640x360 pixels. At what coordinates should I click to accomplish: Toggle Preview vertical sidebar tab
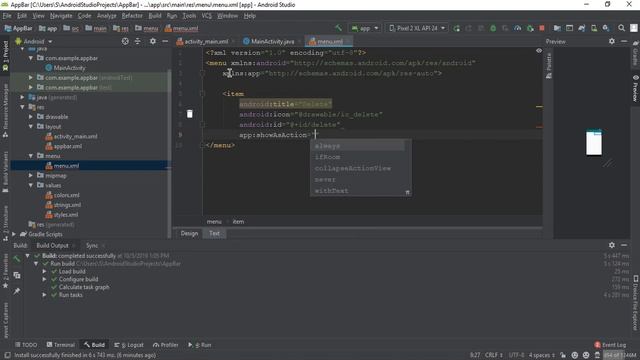(636, 88)
